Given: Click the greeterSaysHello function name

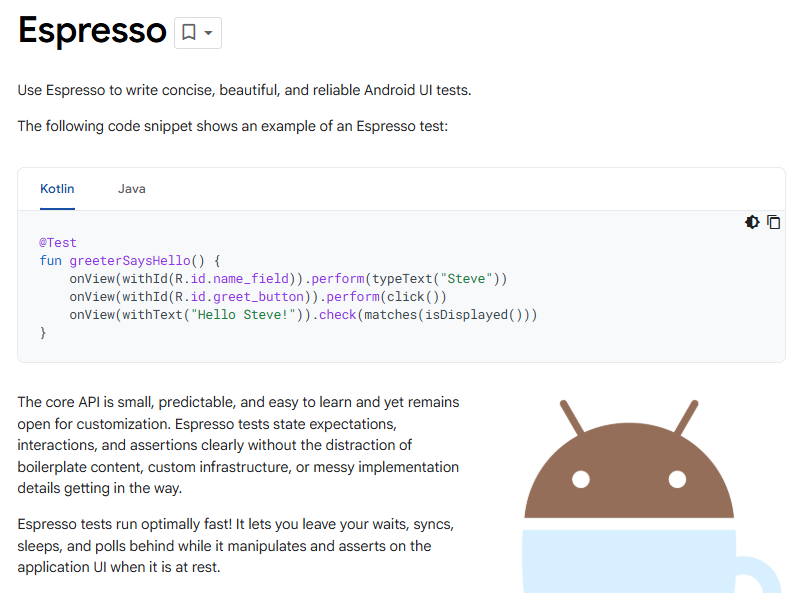Looking at the screenshot, I should [x=130, y=261].
